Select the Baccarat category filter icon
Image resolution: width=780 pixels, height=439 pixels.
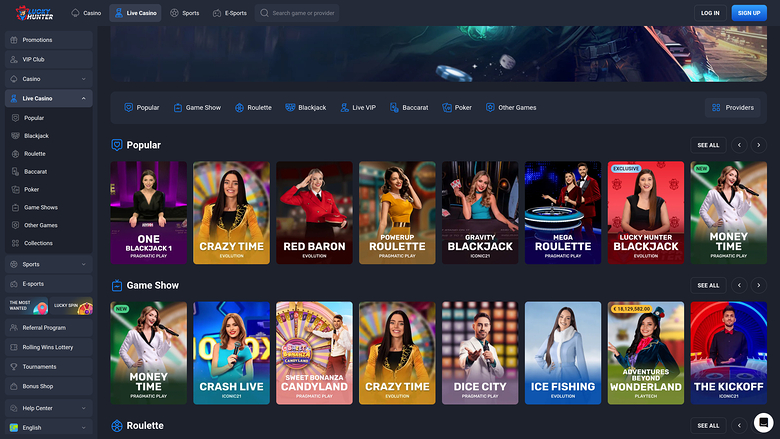click(394, 107)
